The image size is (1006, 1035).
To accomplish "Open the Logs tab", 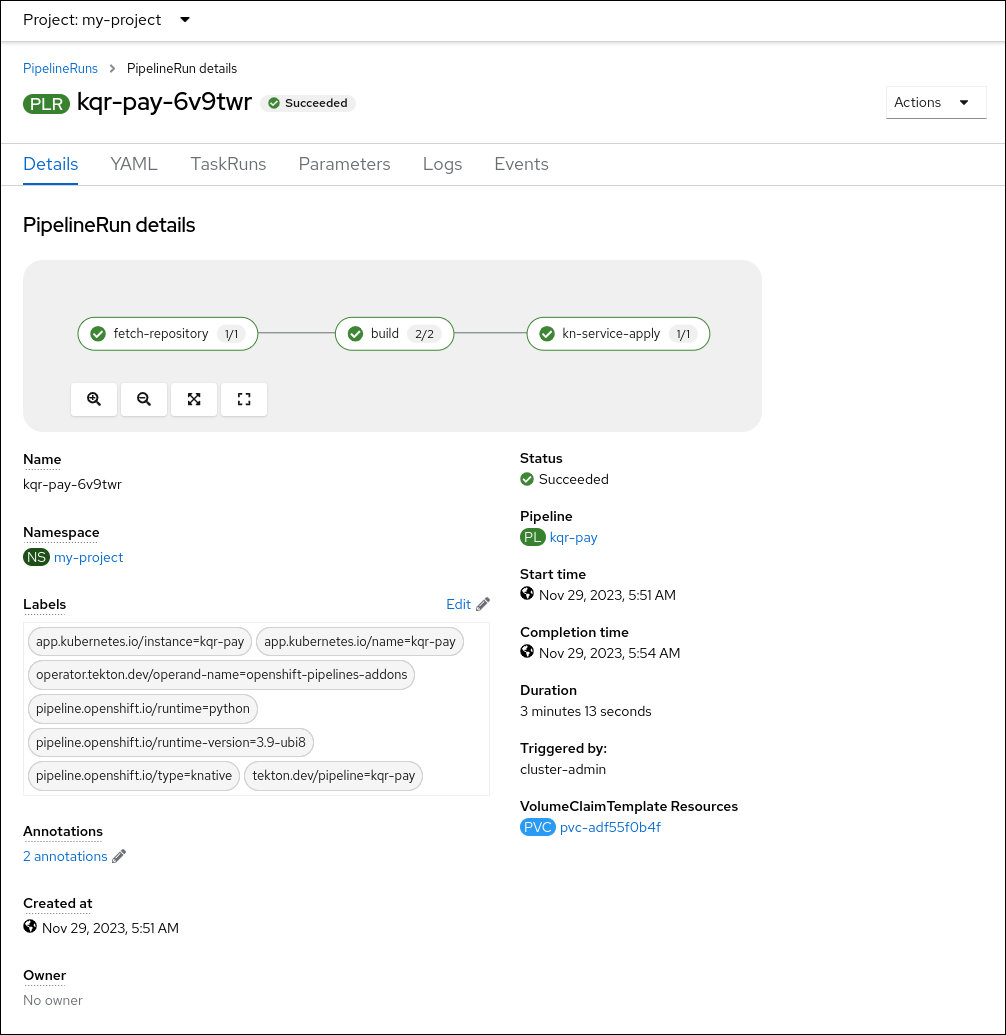I will click(442, 164).
